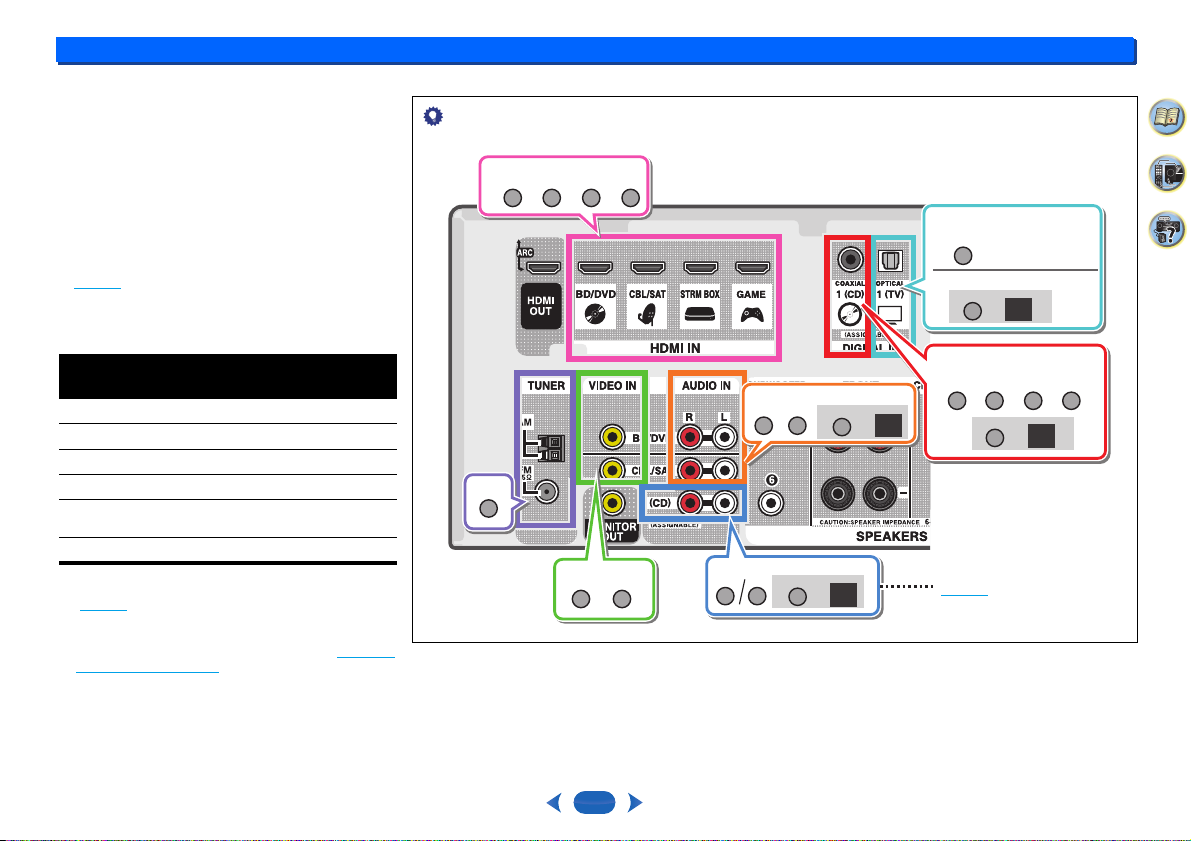Click the GAME label in HDMI IN
This screenshot has width=1191, height=841.
pos(751,294)
